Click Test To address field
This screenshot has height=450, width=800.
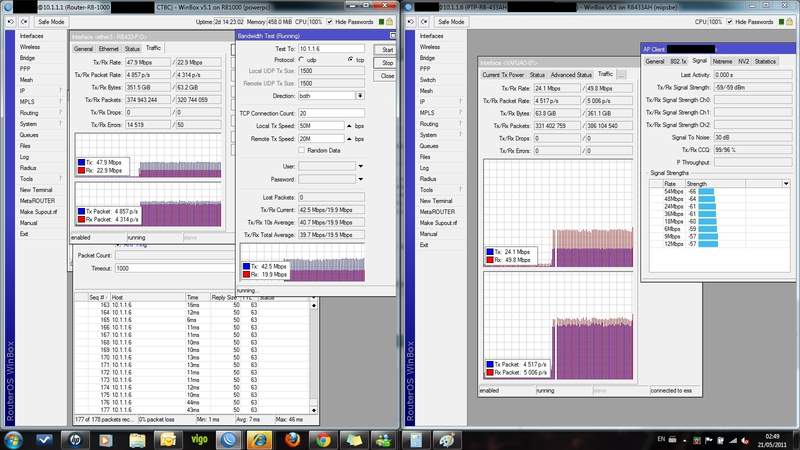(x=331, y=48)
